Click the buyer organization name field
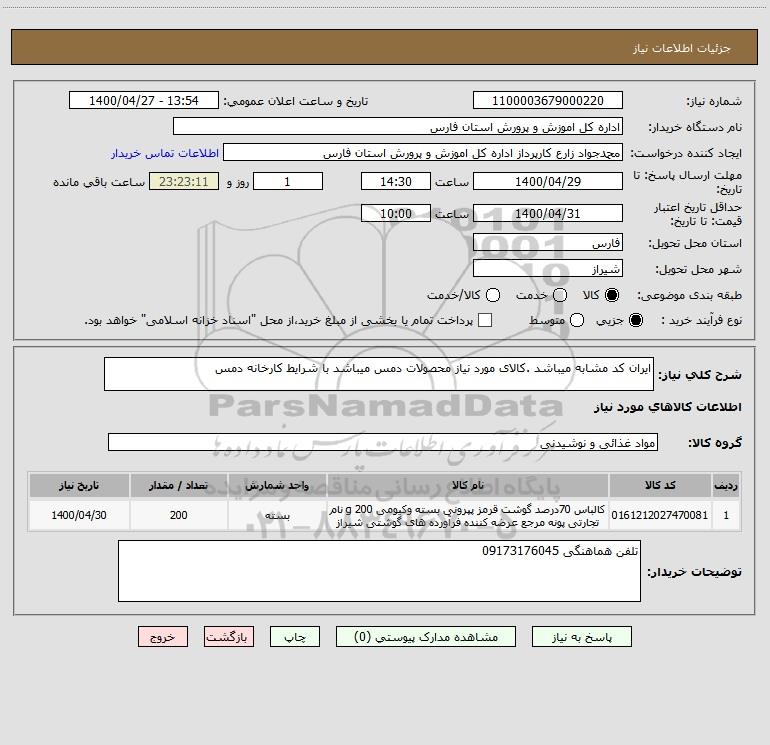This screenshot has height=745, width=770. click(398, 126)
